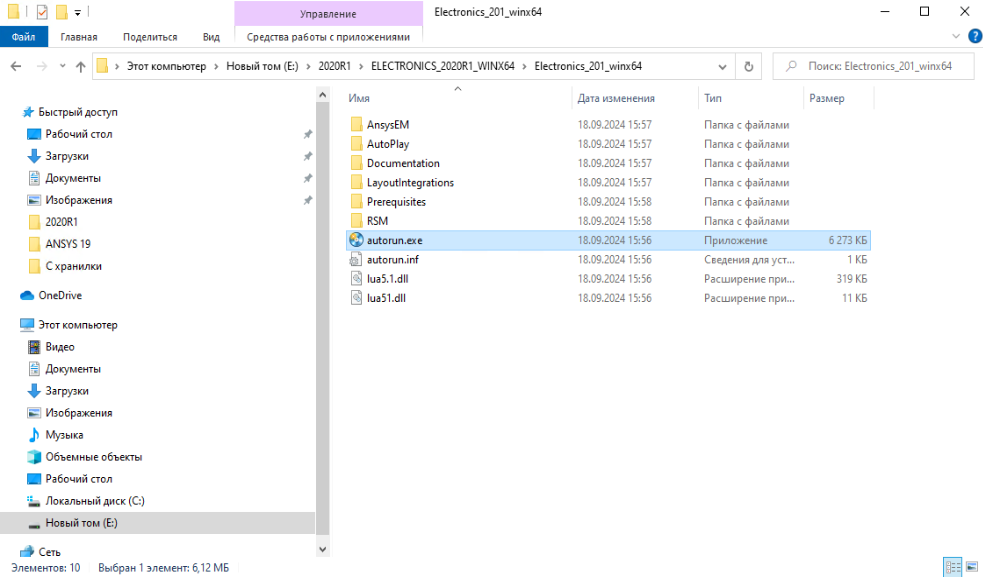
Task: Open Видео under Этот компьютер
Action: click(60, 347)
